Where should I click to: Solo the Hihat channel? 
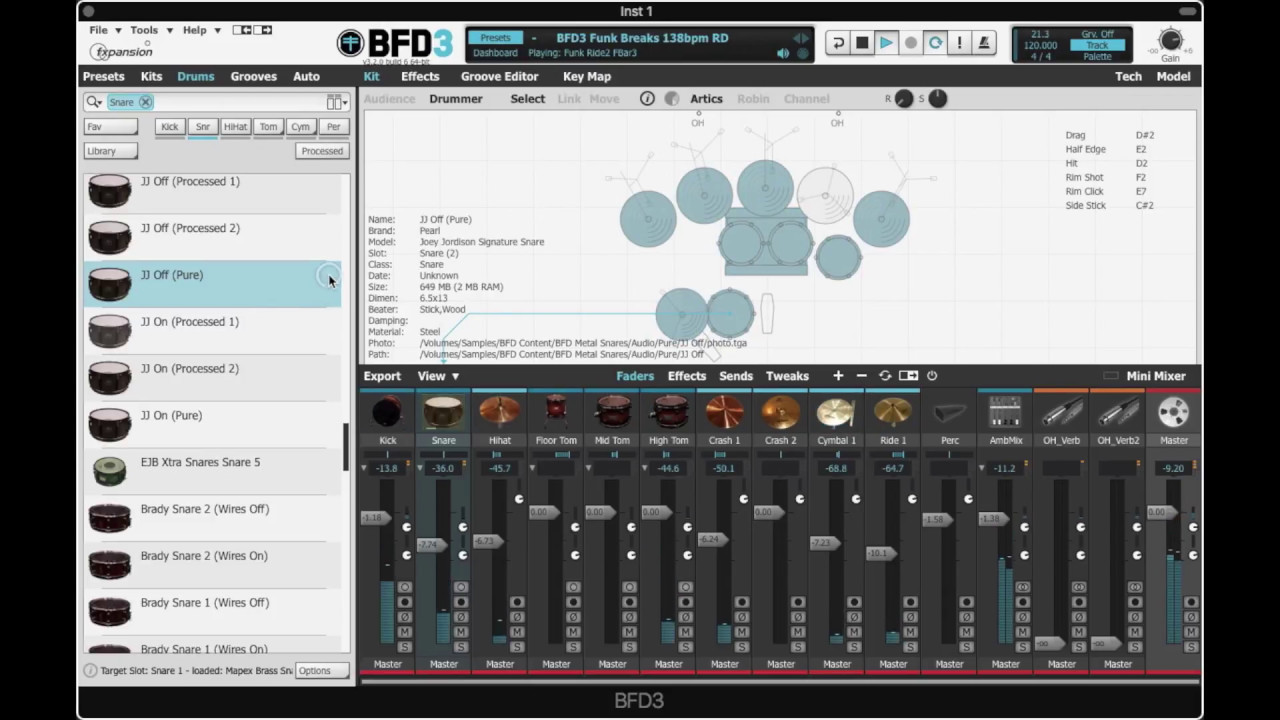tap(517, 647)
